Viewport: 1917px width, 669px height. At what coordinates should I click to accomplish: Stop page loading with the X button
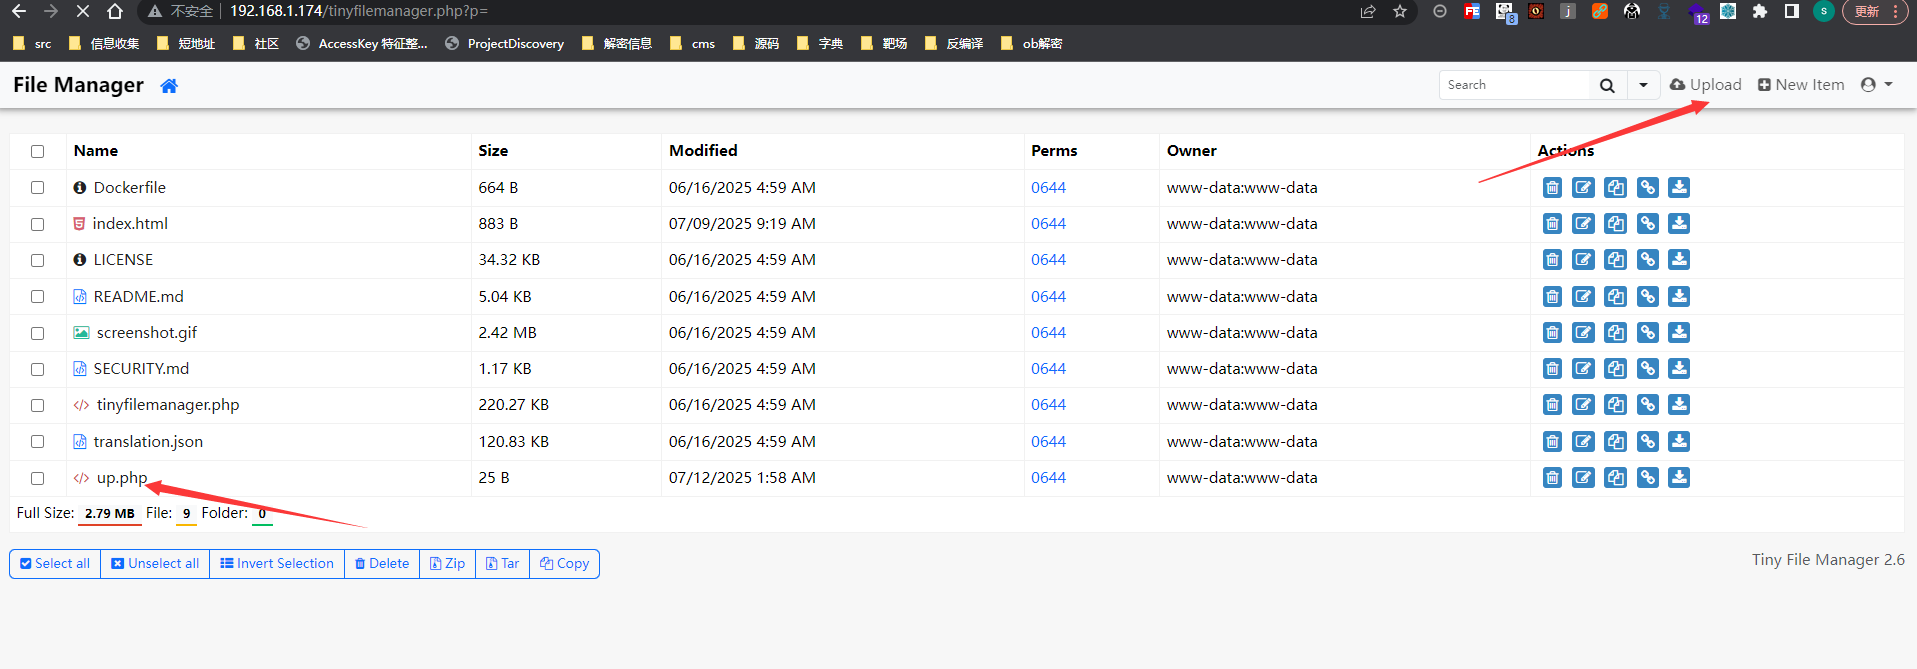pyautogui.click(x=83, y=11)
